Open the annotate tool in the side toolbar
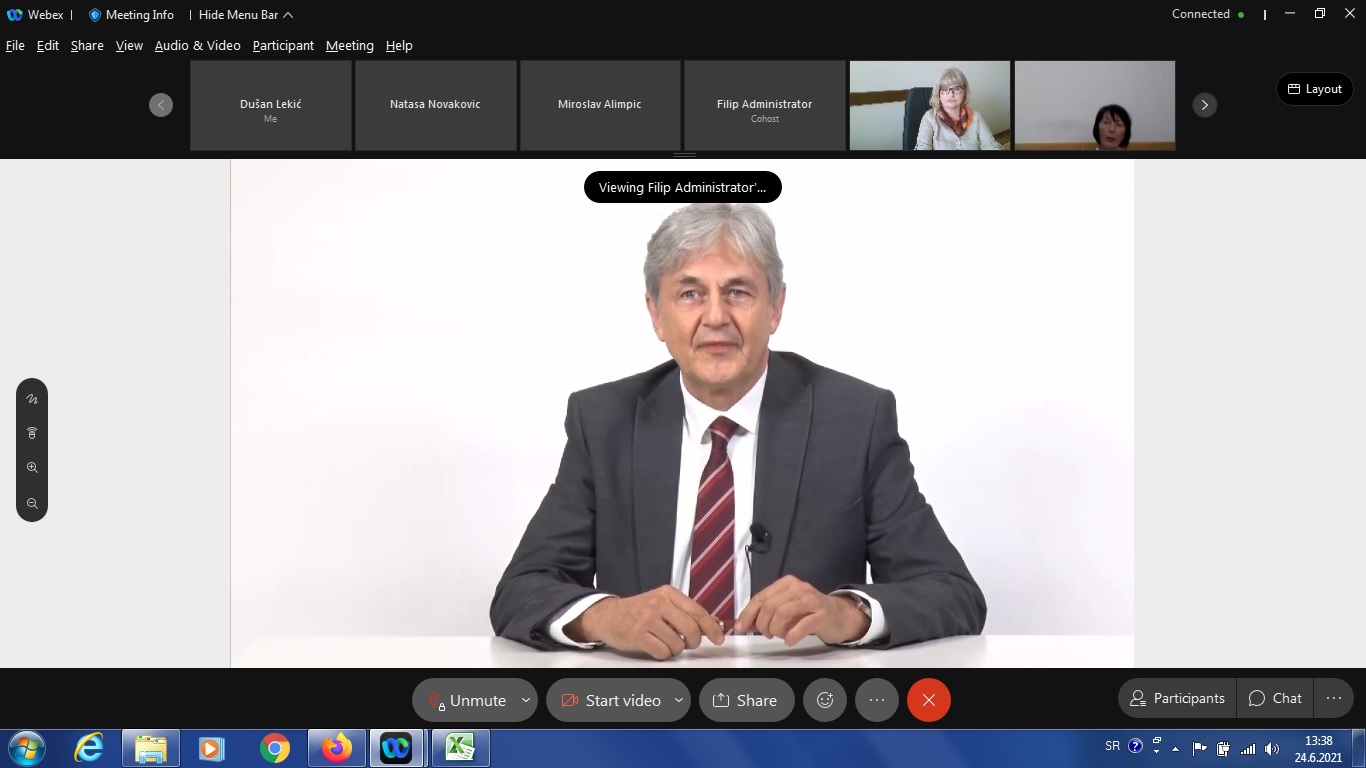1366x768 pixels. [x=32, y=398]
